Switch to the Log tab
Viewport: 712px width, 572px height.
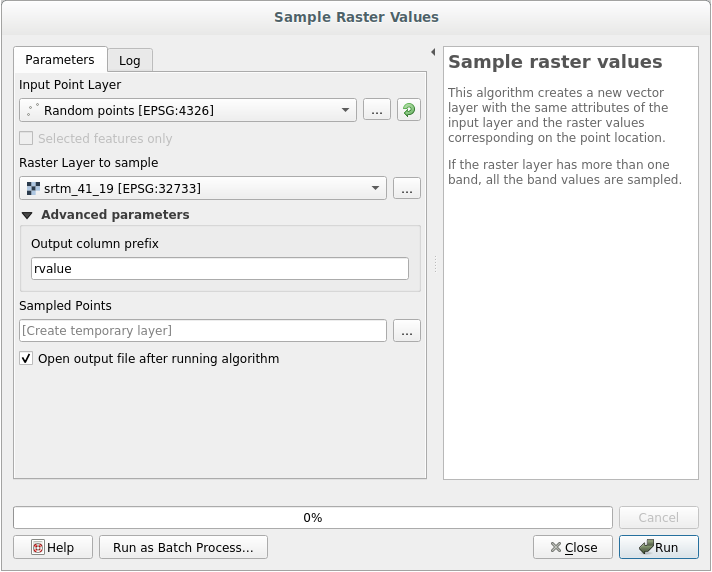130,60
